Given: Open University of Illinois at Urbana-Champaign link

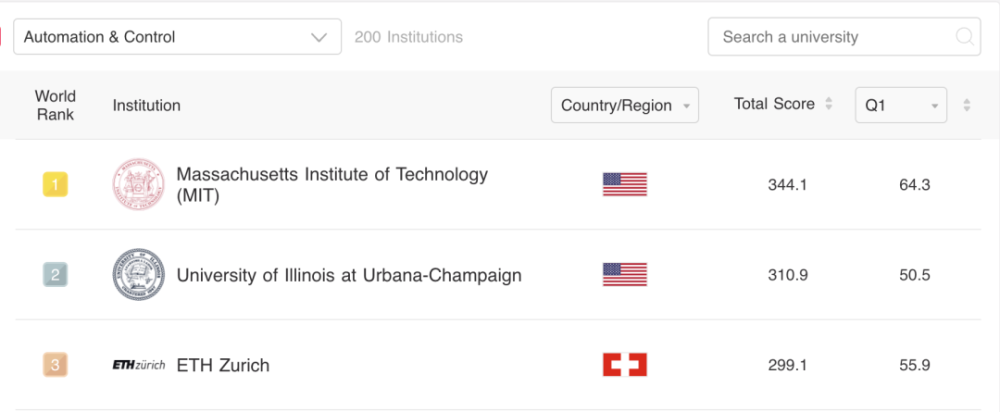Looking at the screenshot, I should click(x=349, y=274).
